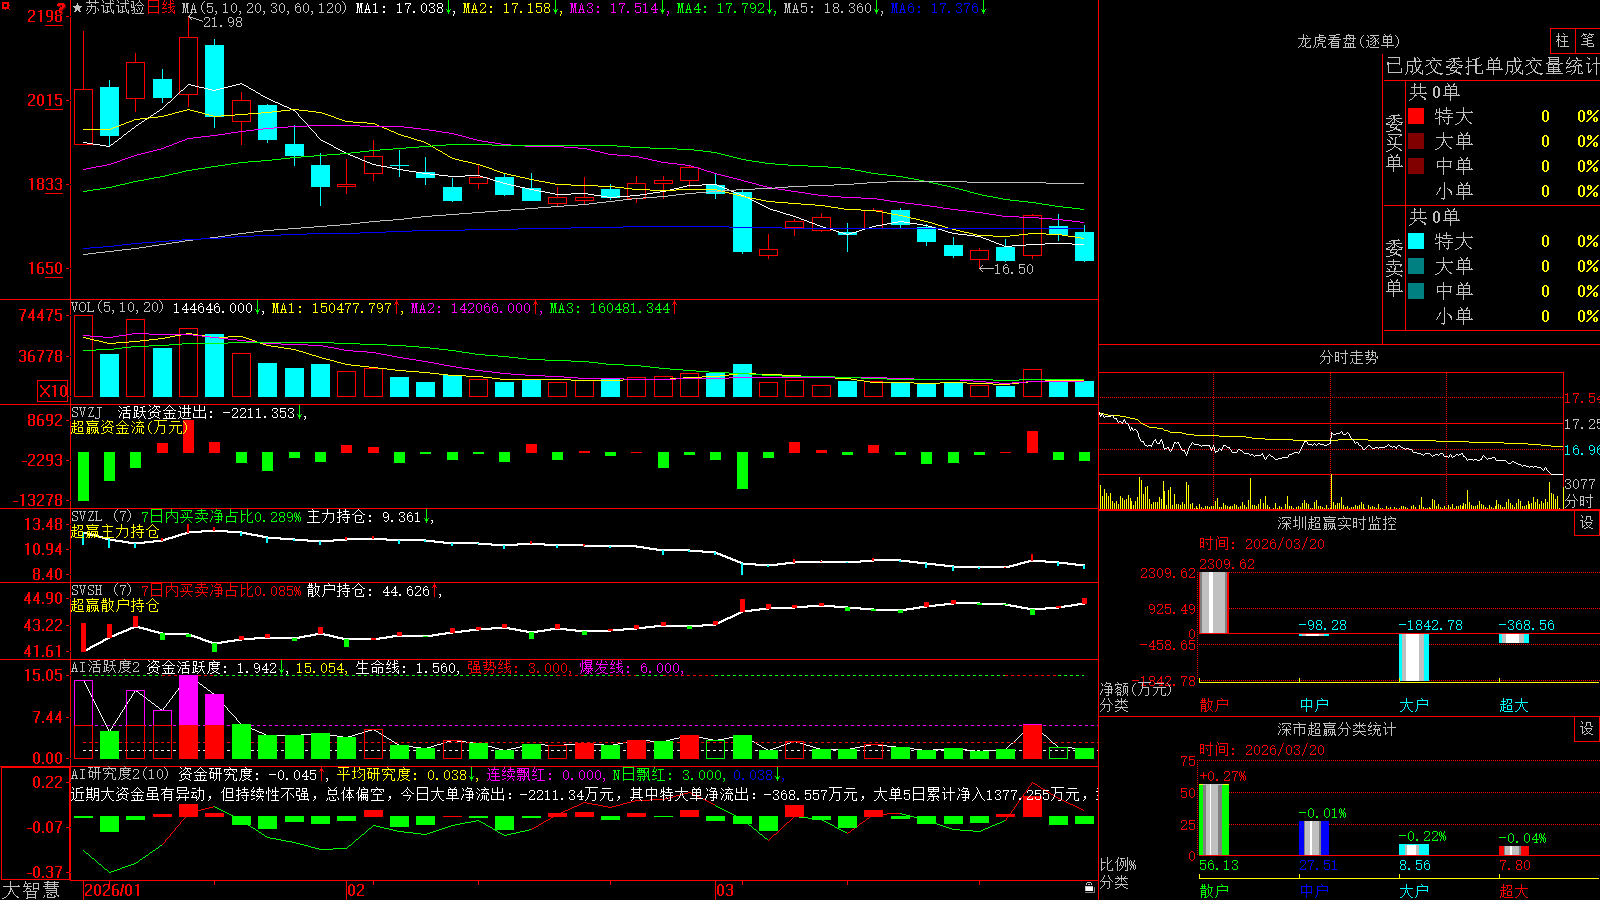Screen dimensions: 1600x900
Task: Click the 日线 period label
Action: pos(161,8)
